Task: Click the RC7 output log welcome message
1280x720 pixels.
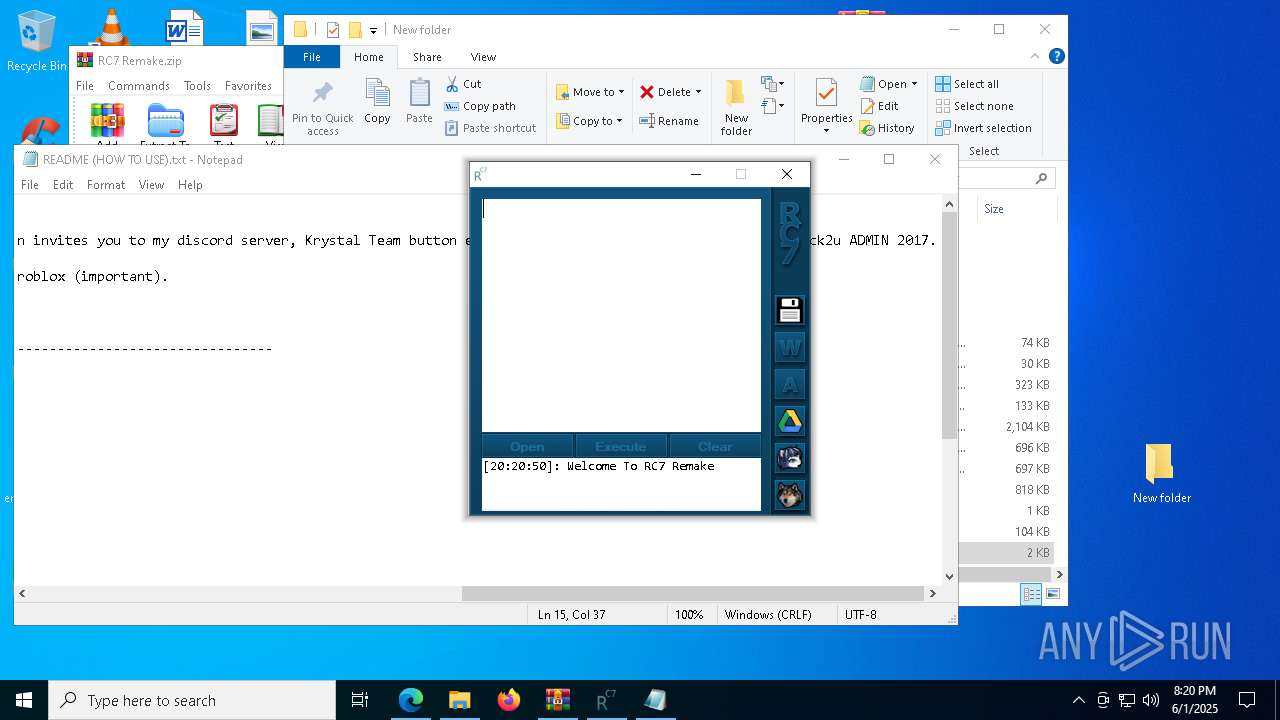Action: [x=599, y=466]
